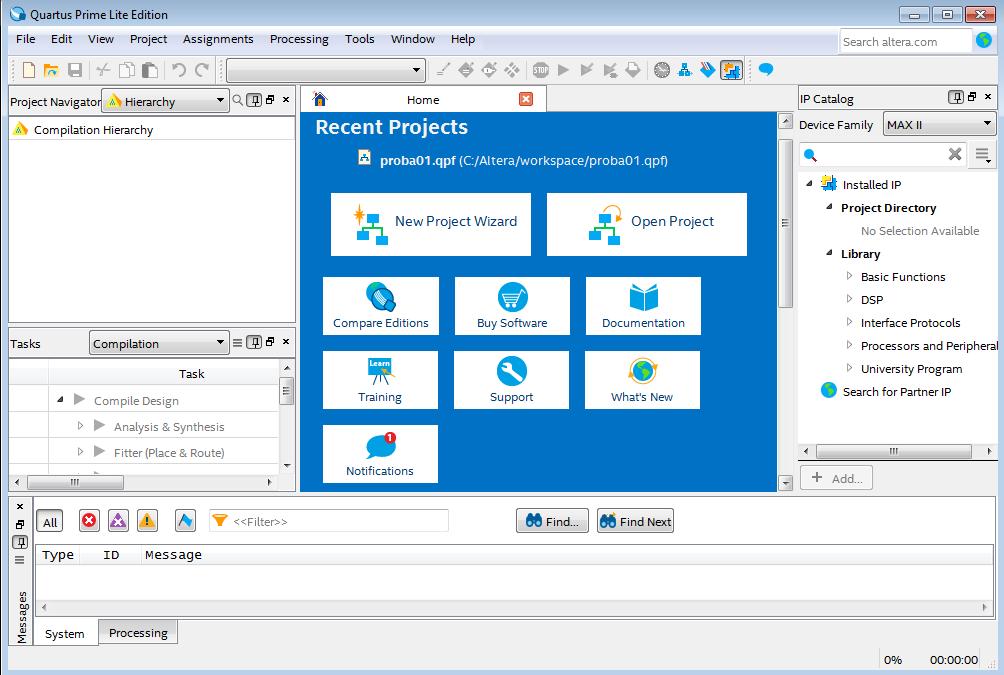Open the IP Catalog options menu icon
Viewport: 1004px width, 675px height.
[983, 155]
